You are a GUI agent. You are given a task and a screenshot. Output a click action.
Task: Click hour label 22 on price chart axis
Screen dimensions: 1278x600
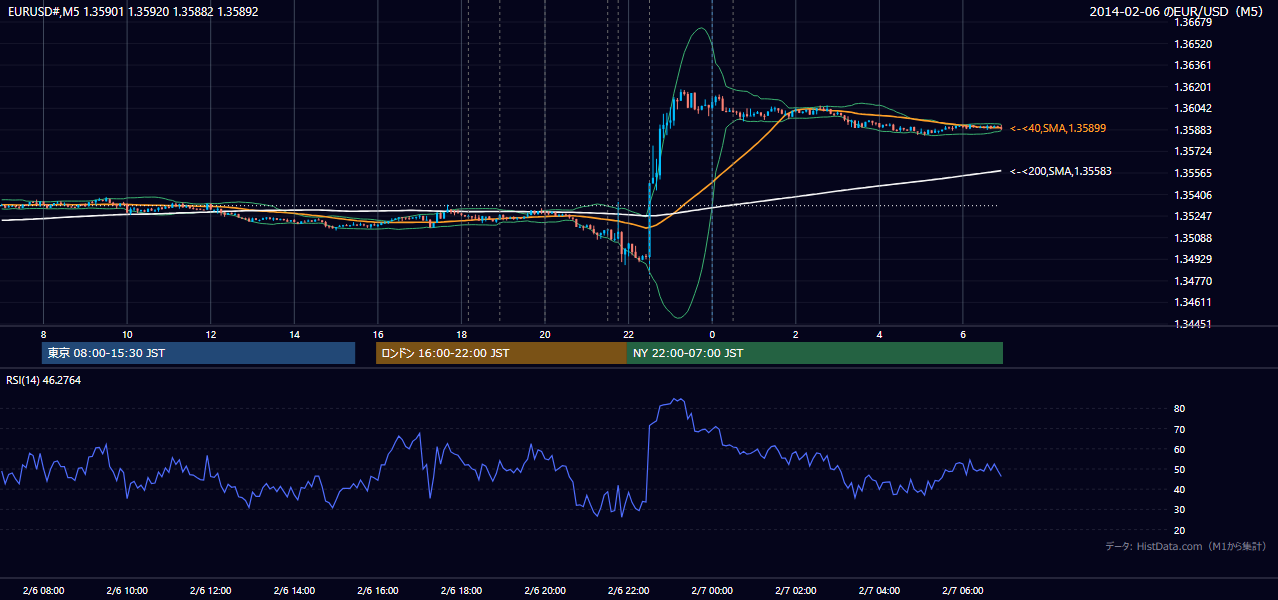tap(629, 334)
